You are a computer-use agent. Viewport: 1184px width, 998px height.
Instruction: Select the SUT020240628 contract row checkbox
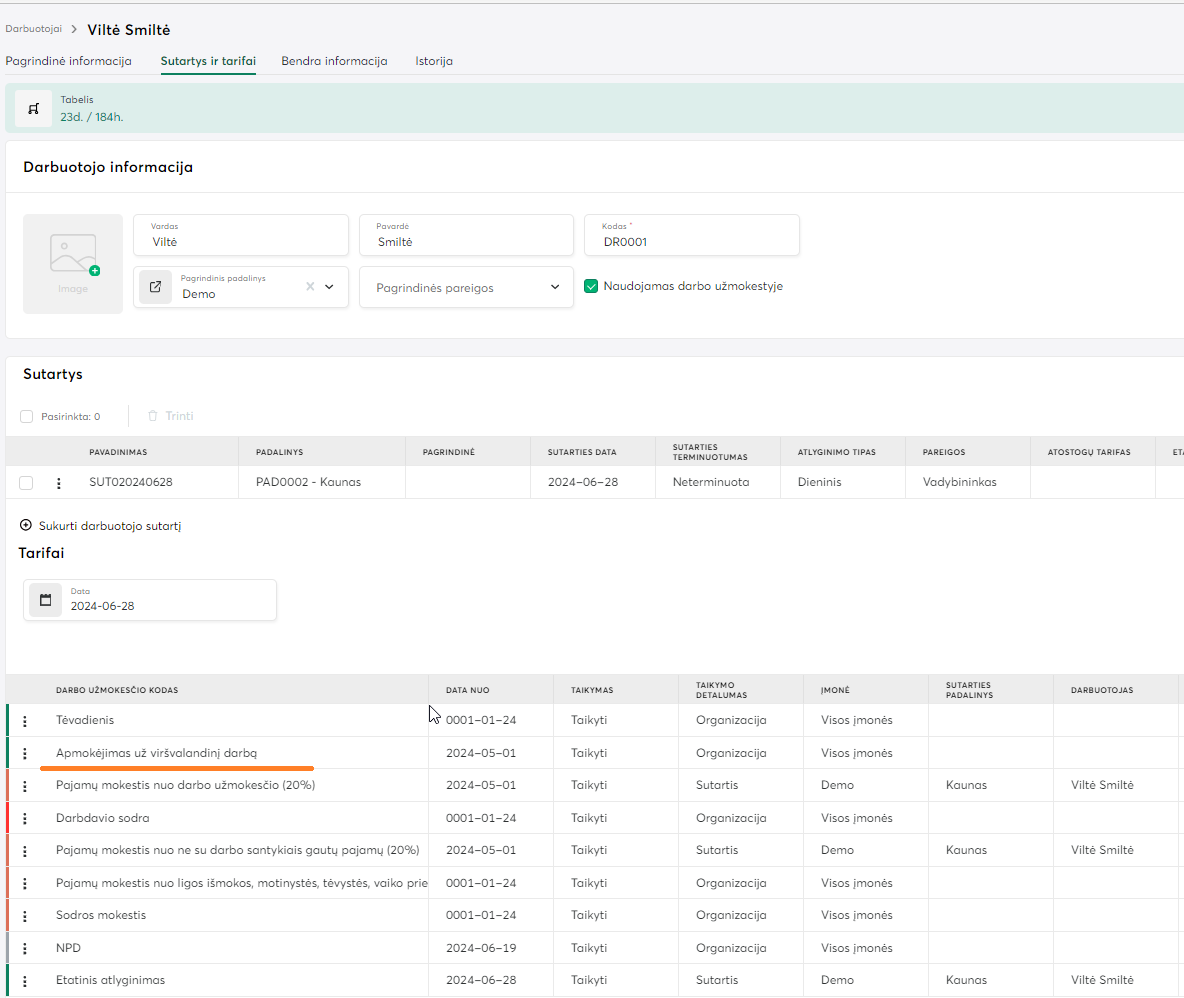[x=26, y=483]
